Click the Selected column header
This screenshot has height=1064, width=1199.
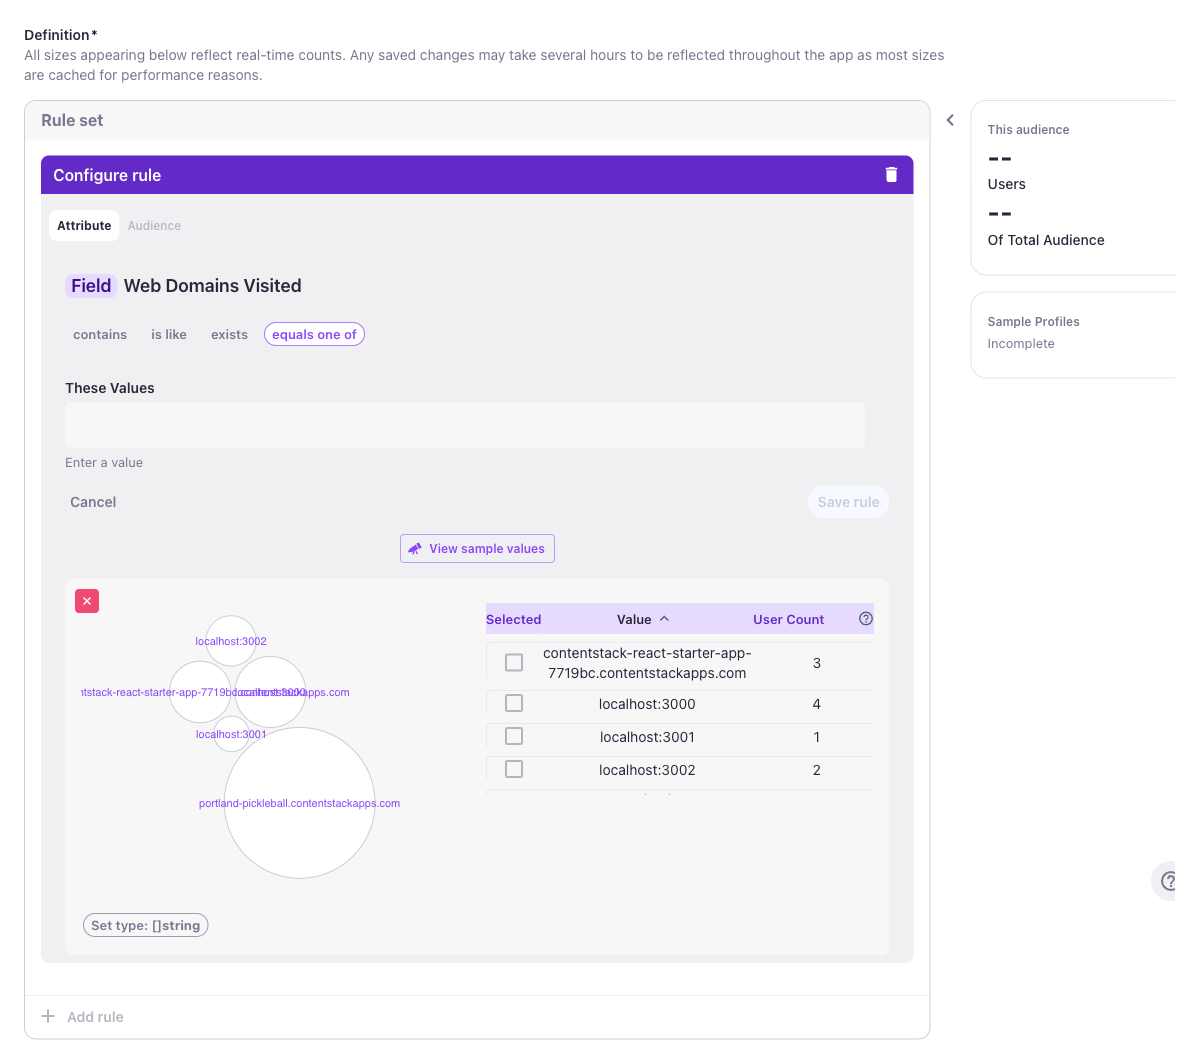coord(514,620)
